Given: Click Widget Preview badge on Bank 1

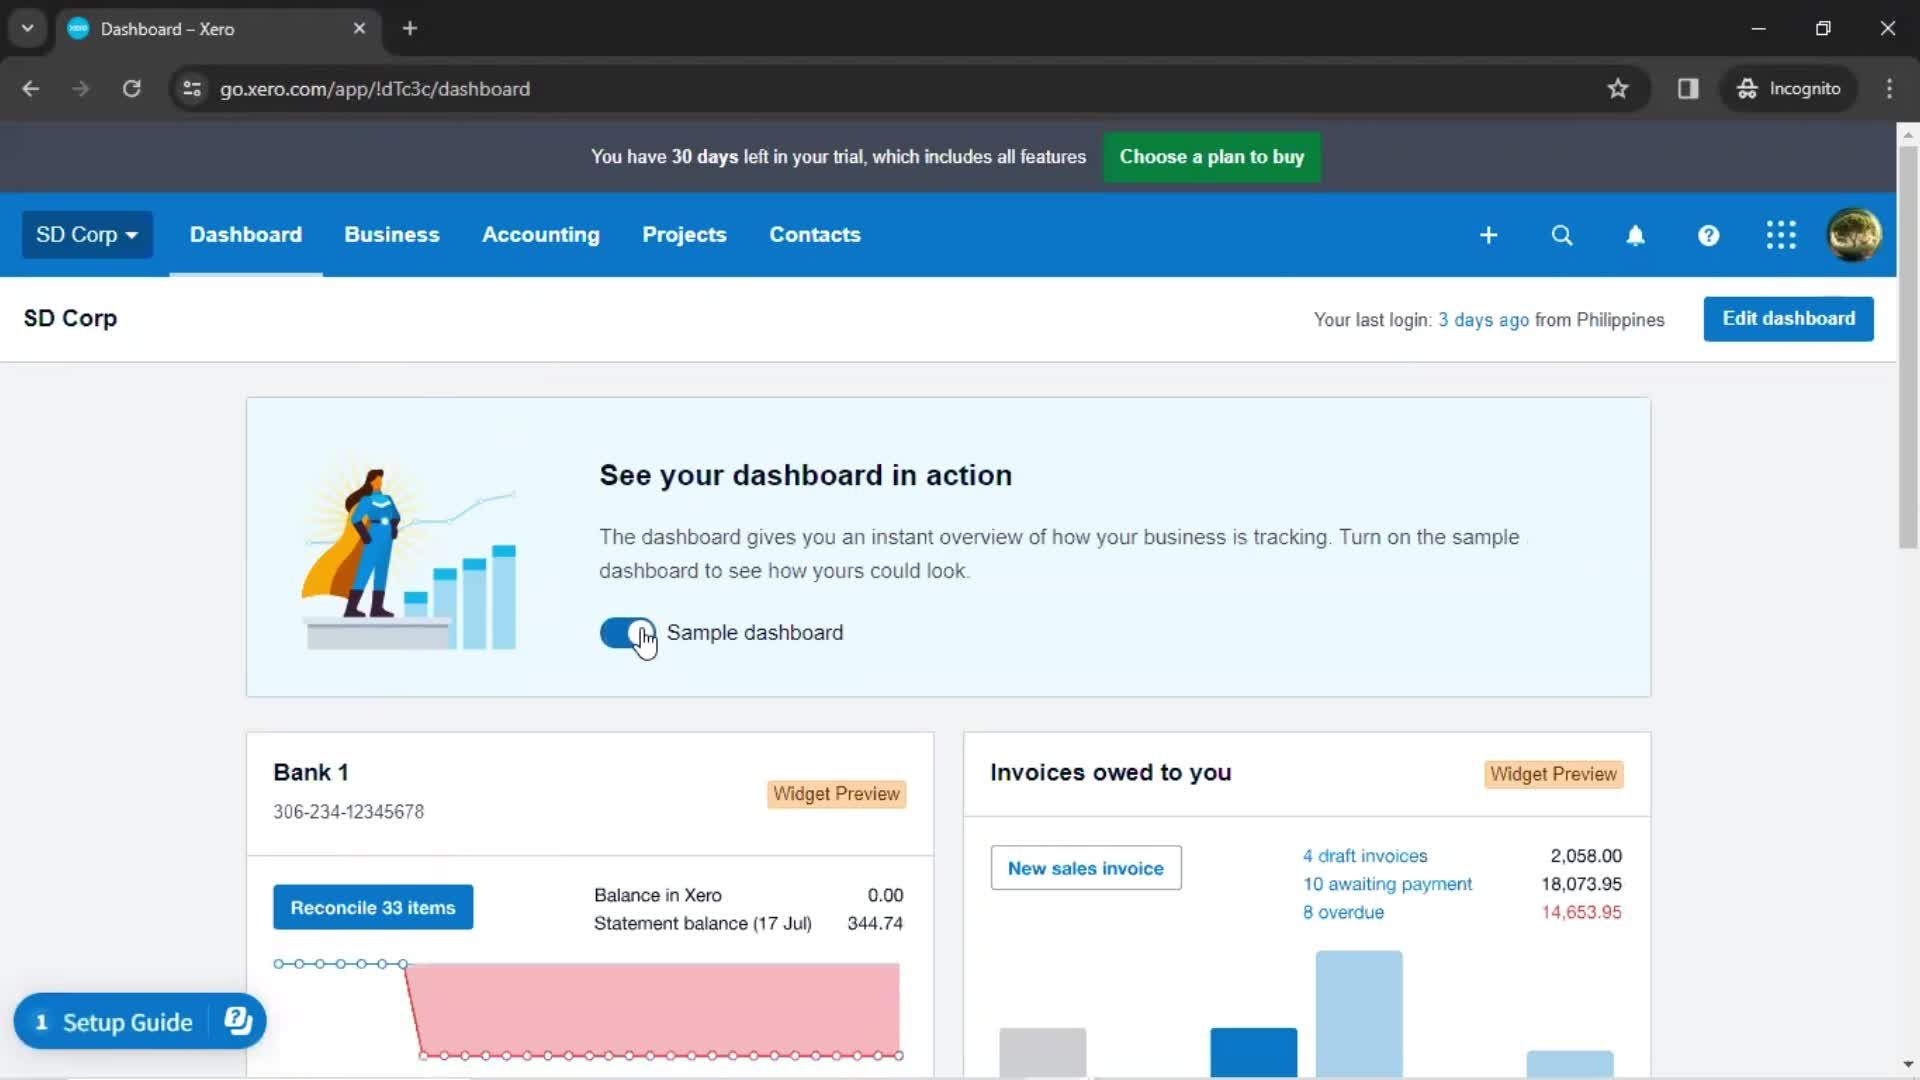Looking at the screenshot, I should point(837,794).
